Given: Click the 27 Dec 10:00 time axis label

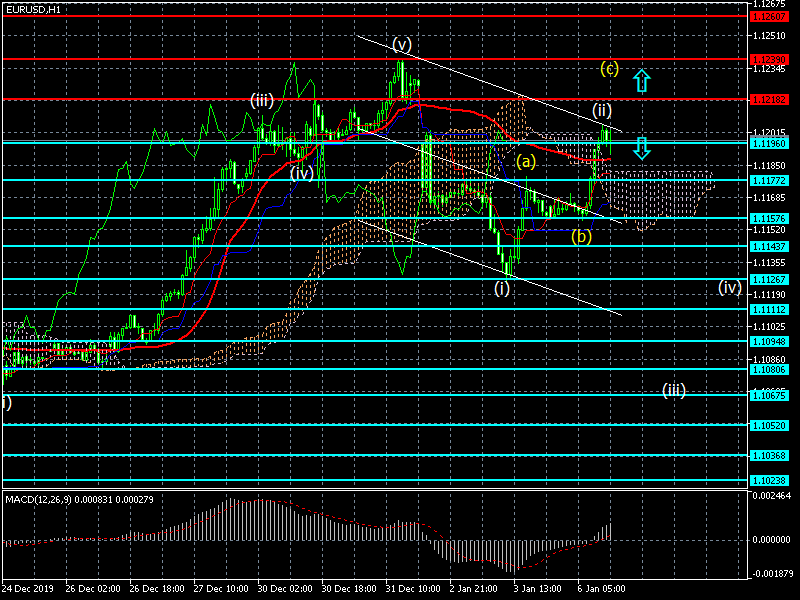Looking at the screenshot, I should click(221, 588).
